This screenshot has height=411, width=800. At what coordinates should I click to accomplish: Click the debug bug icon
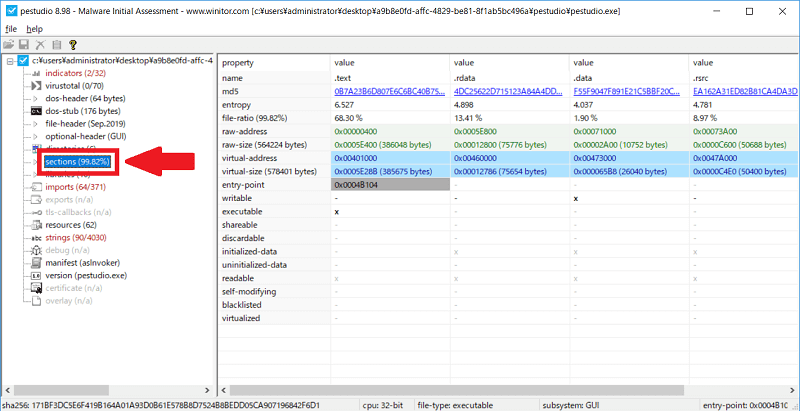[36, 250]
